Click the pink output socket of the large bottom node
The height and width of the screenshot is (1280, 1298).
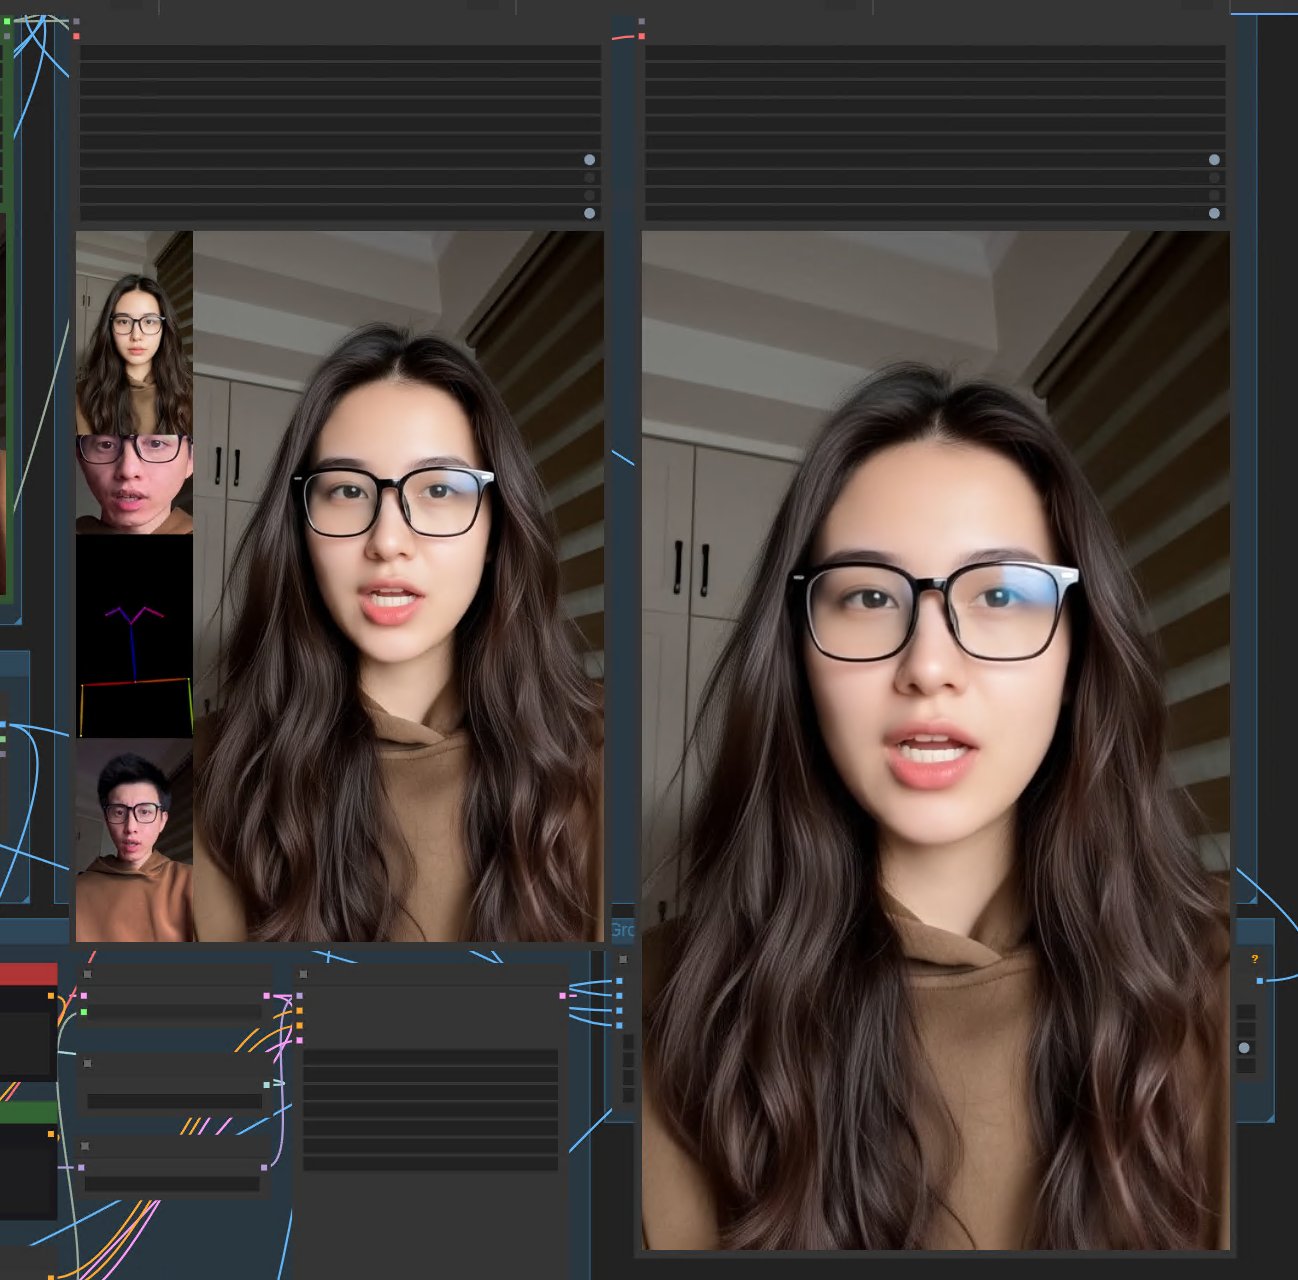pyautogui.click(x=562, y=995)
